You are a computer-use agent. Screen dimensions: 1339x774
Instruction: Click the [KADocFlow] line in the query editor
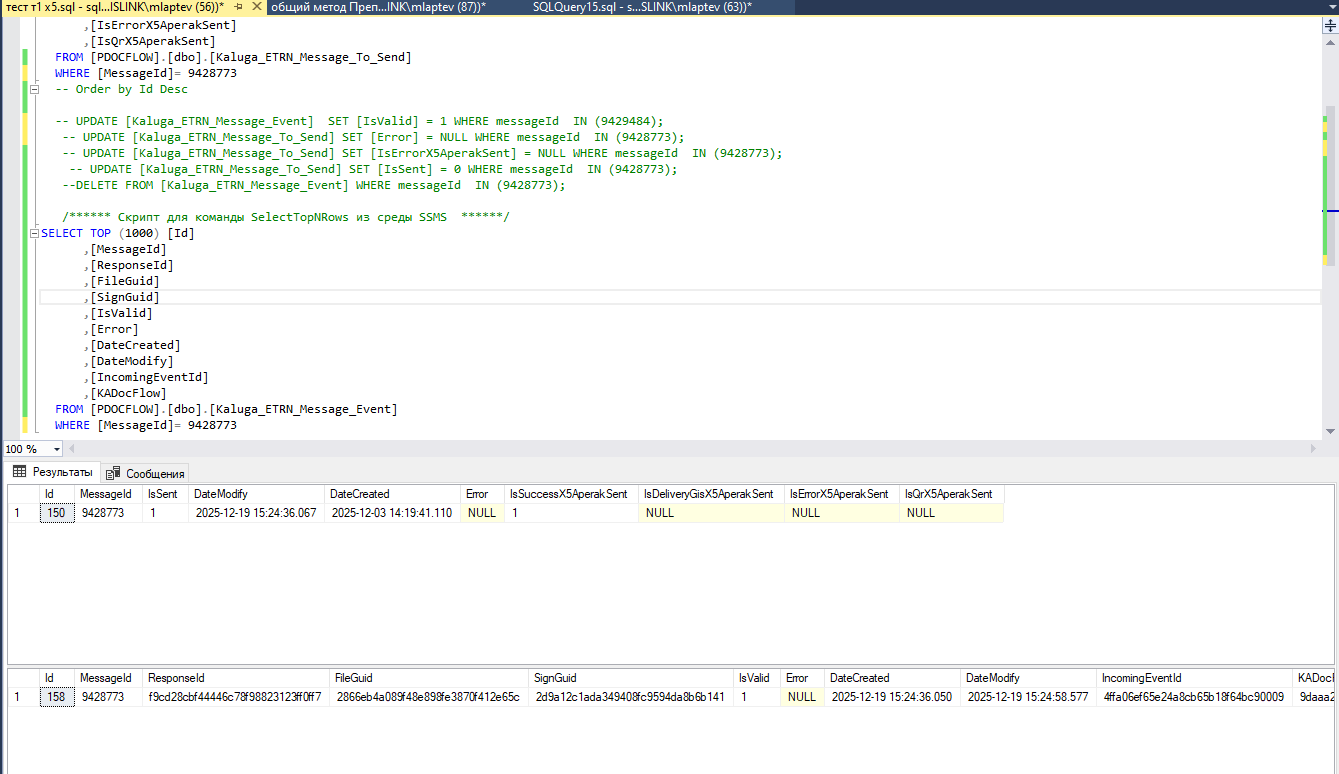(x=125, y=393)
